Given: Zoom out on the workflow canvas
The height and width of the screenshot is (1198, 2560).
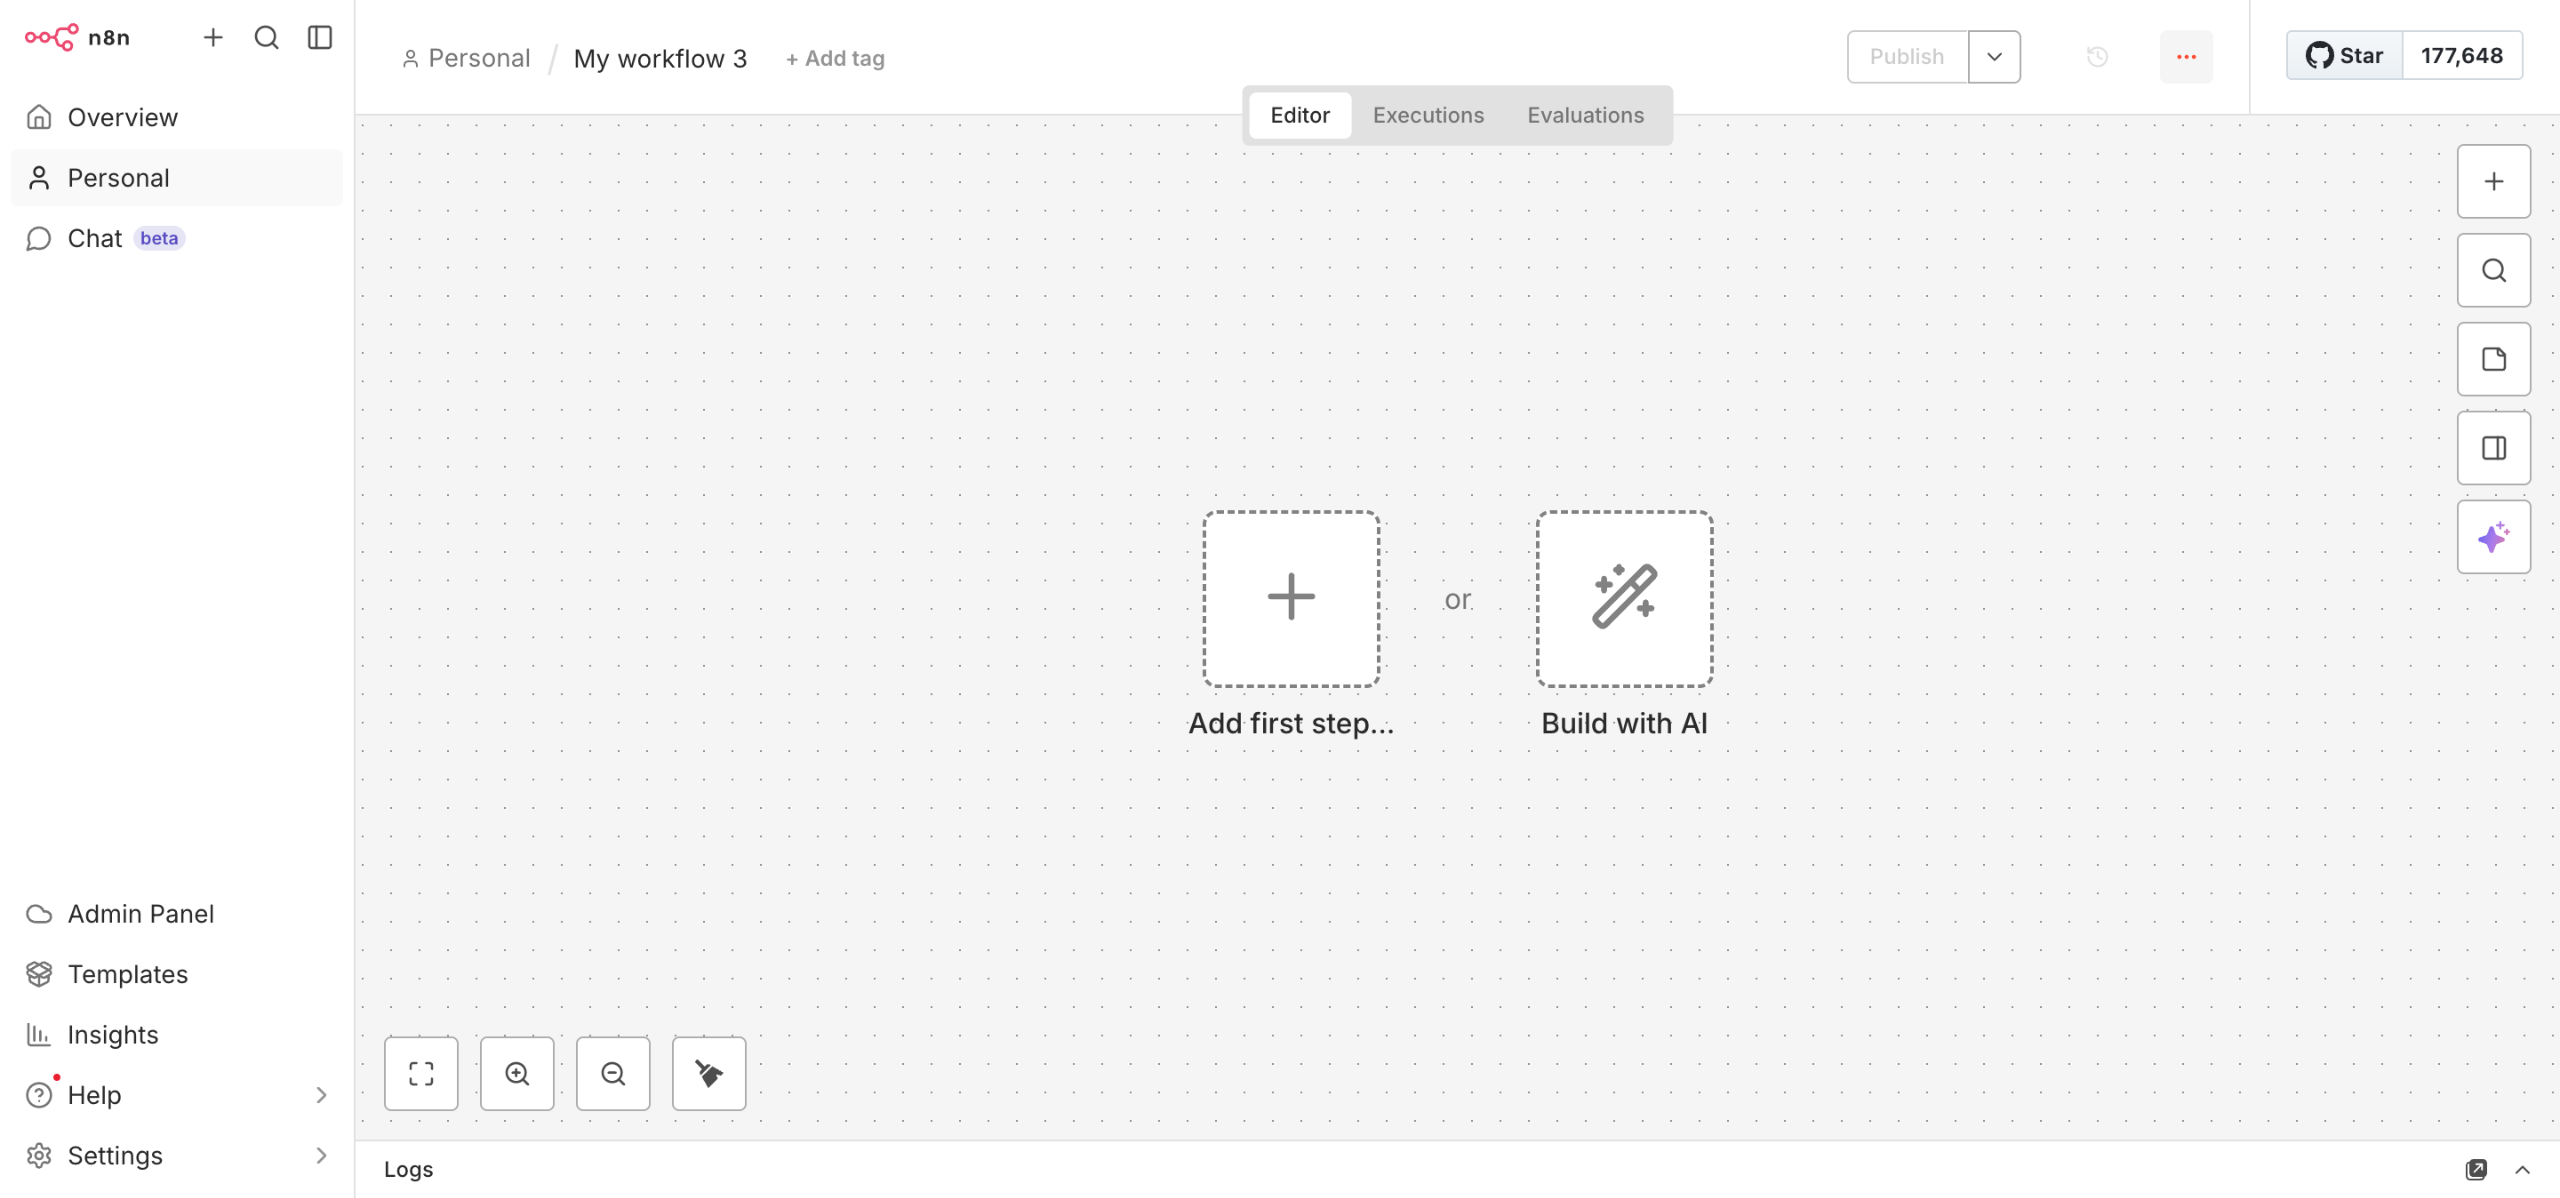Looking at the screenshot, I should click(613, 1073).
